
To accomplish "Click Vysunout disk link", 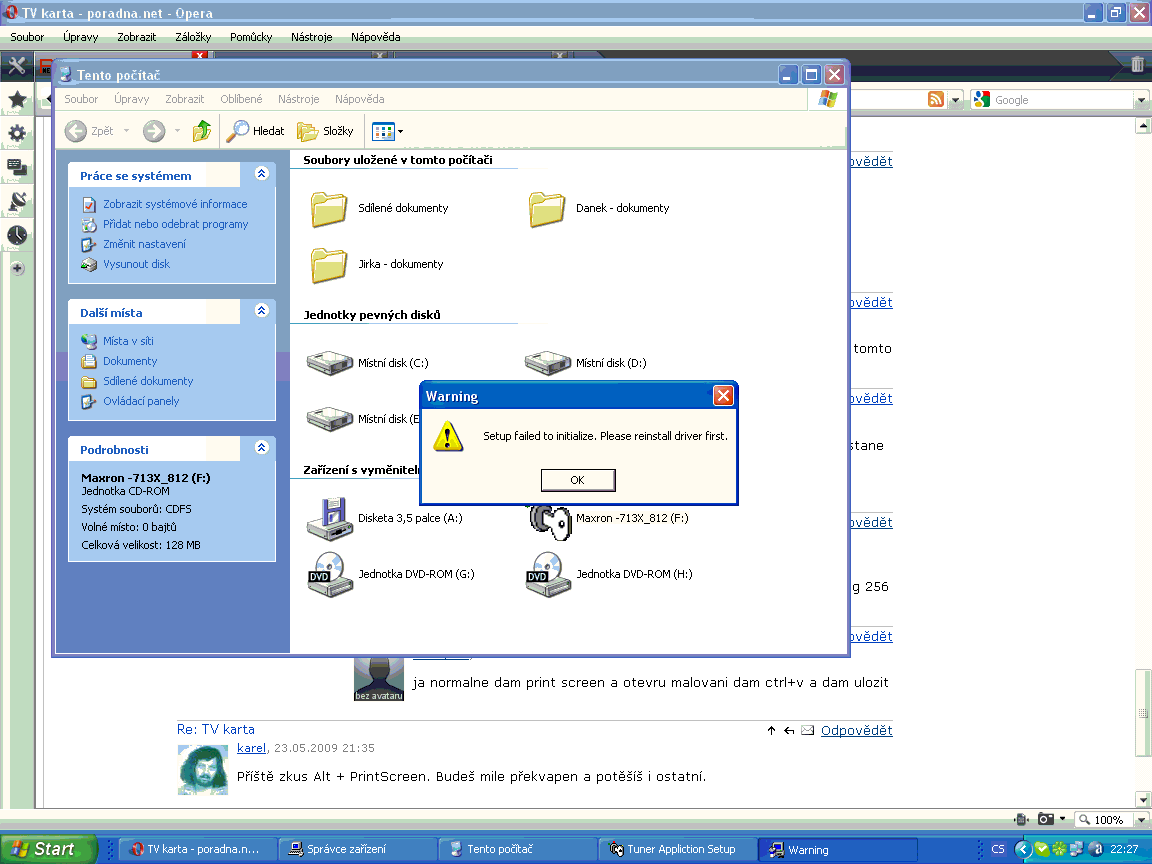I will [136, 264].
